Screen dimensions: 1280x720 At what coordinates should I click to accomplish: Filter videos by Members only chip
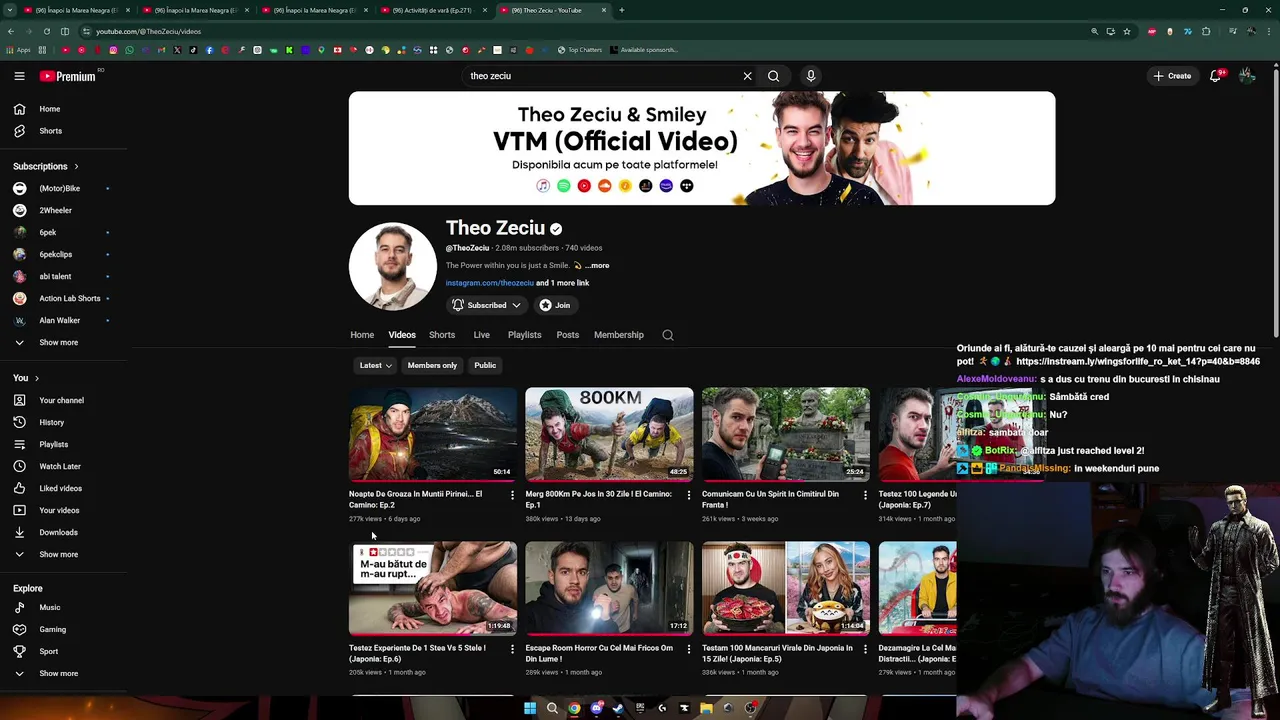click(432, 365)
